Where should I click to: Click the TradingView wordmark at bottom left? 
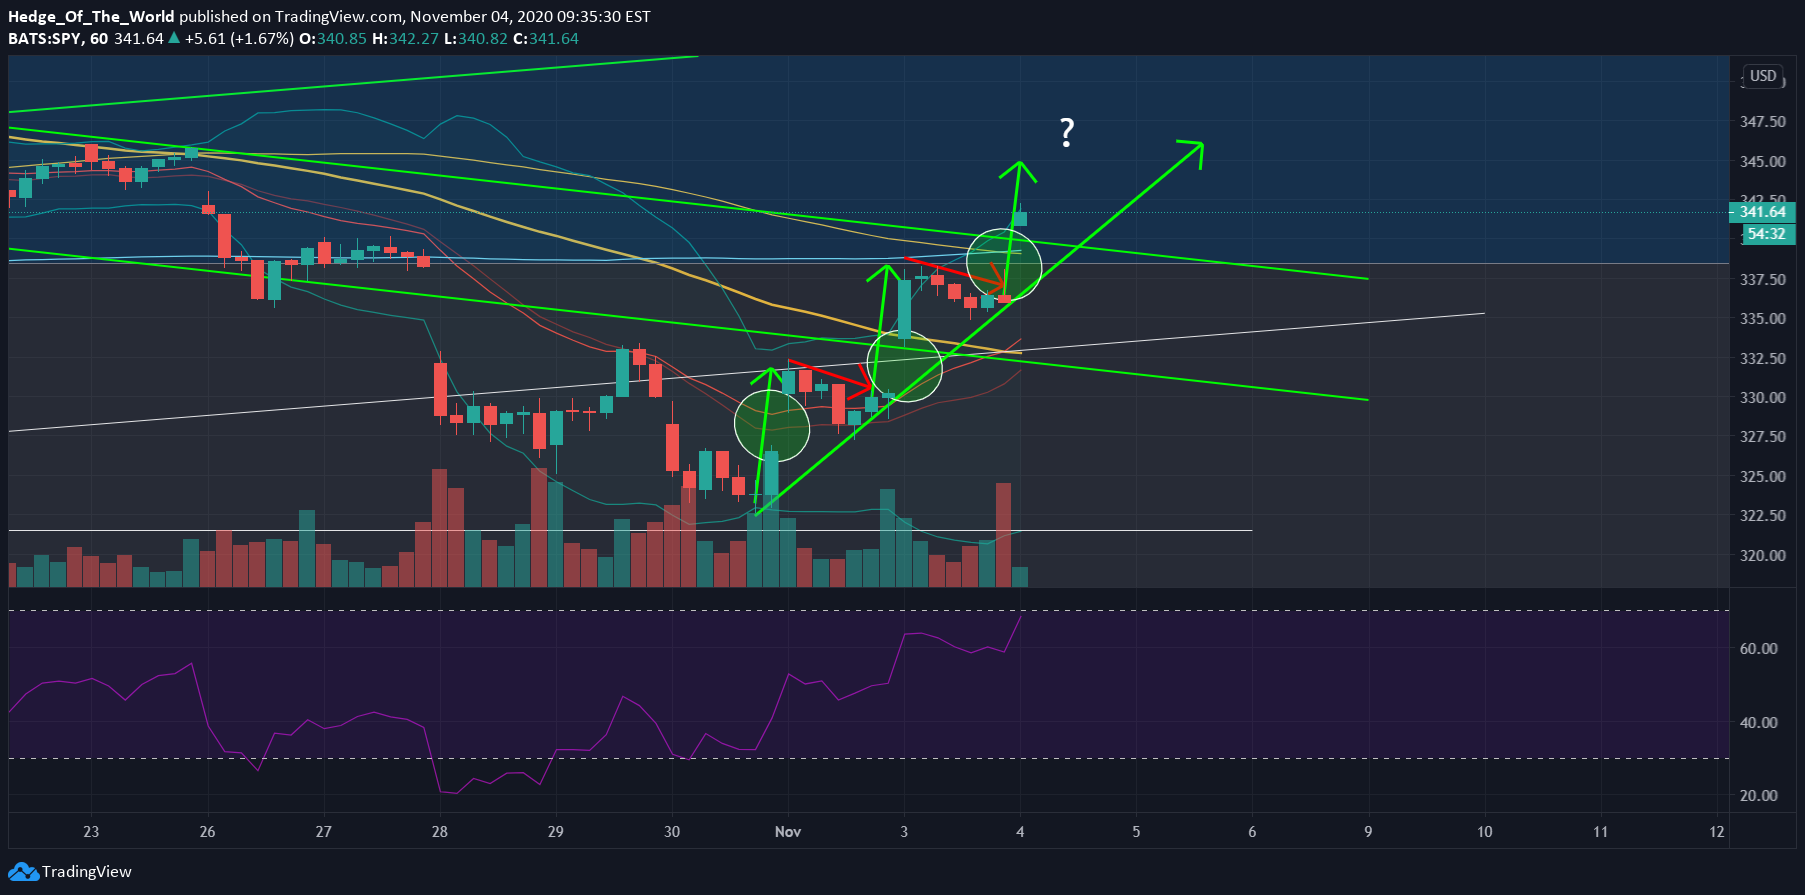click(x=87, y=872)
